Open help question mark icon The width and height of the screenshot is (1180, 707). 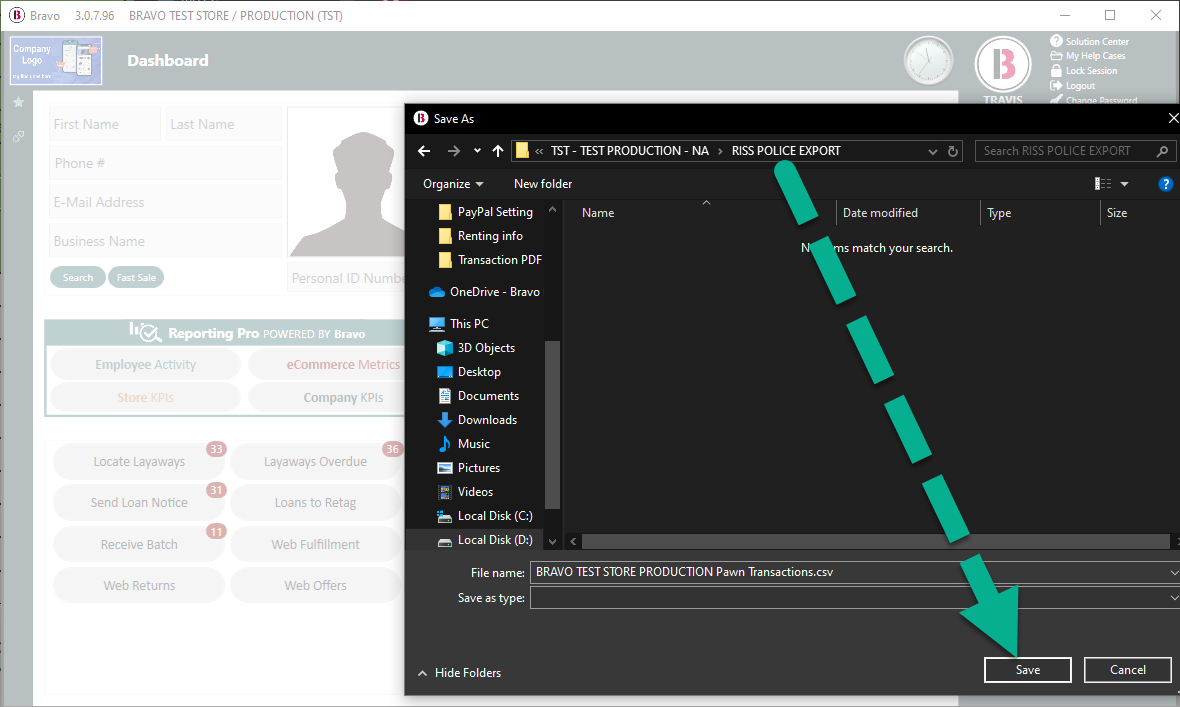point(1165,184)
